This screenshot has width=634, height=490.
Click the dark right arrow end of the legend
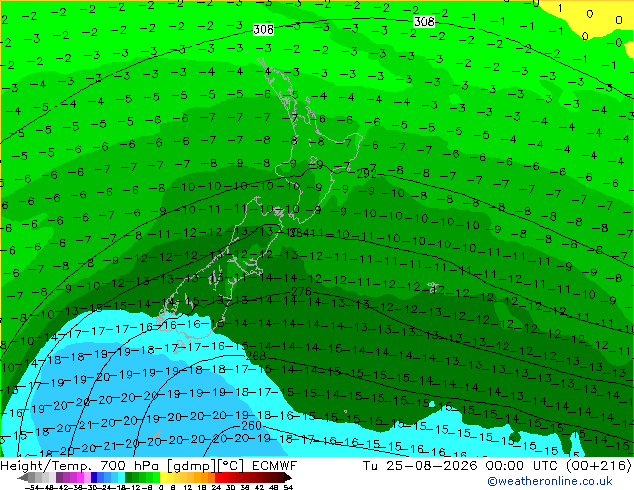pos(287,478)
